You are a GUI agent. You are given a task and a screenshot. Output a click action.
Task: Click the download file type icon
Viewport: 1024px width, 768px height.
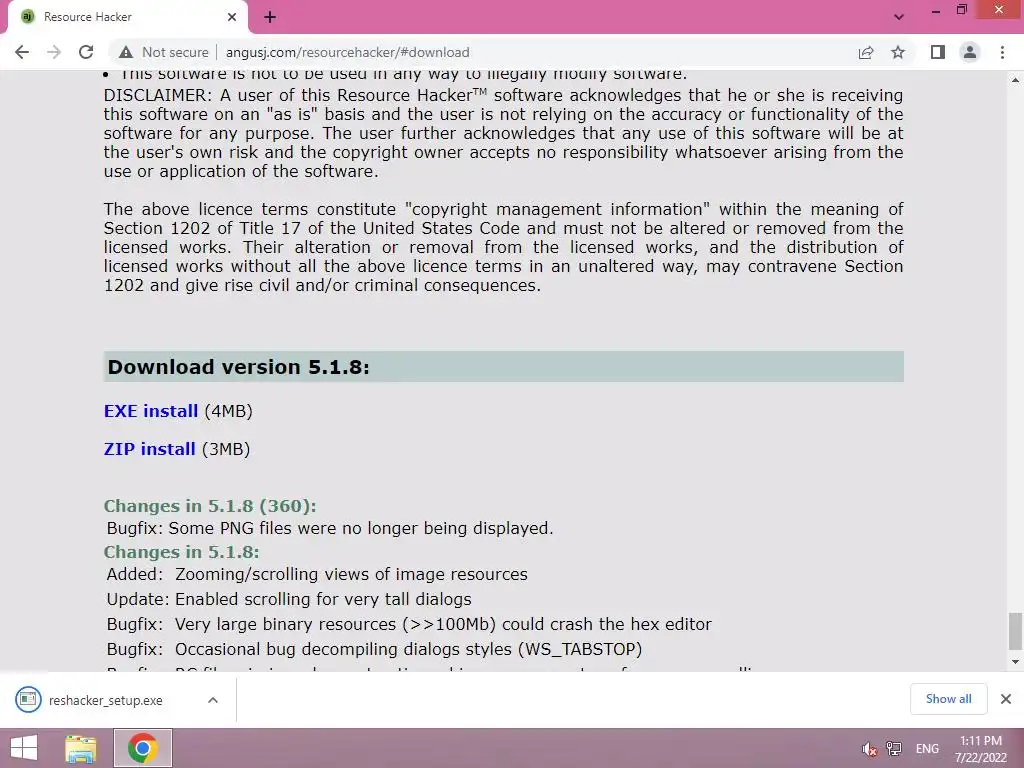(x=28, y=700)
